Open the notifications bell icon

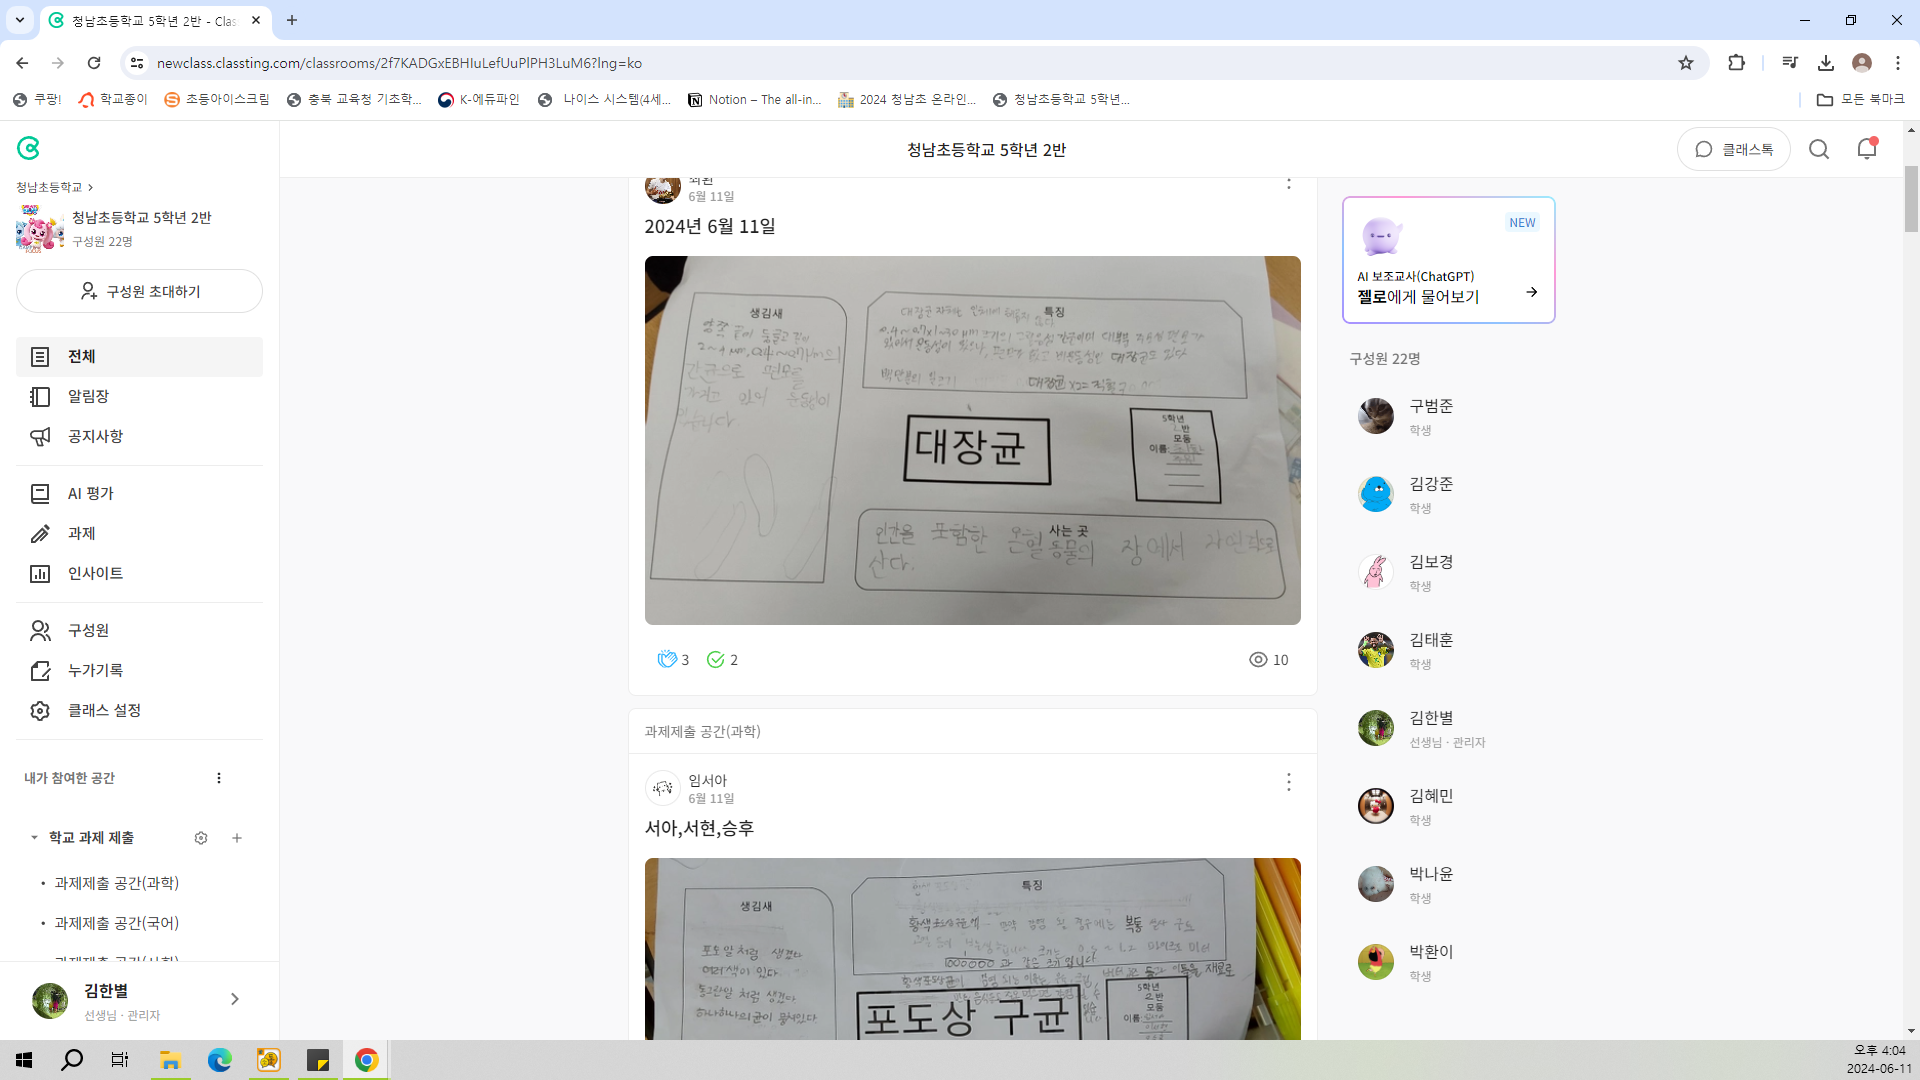point(1867,149)
